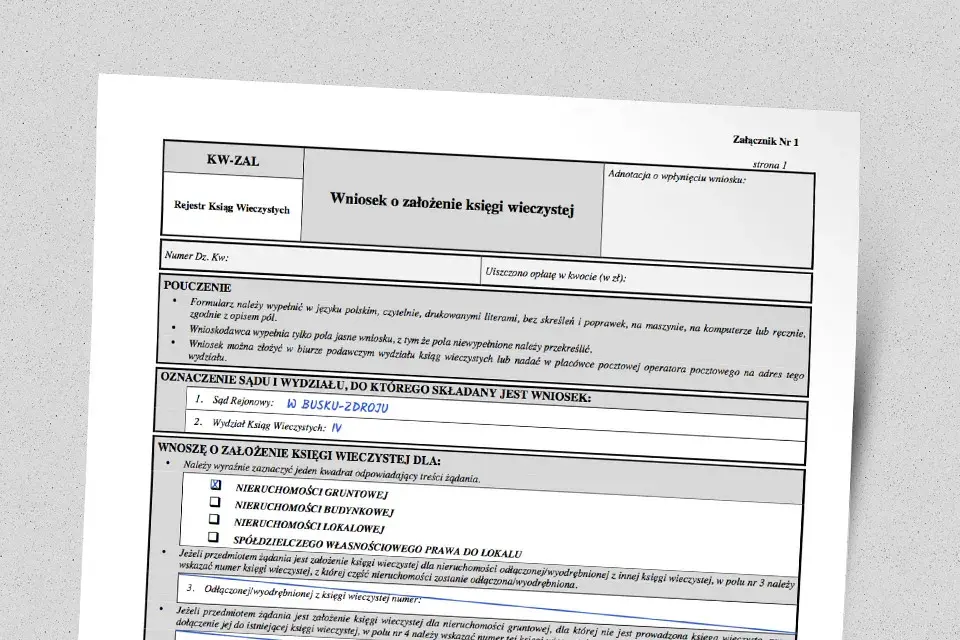Image resolution: width=960 pixels, height=640 pixels.
Task: Click the Rejestr Ksiąg Wieczystych box
Action: coord(232,207)
